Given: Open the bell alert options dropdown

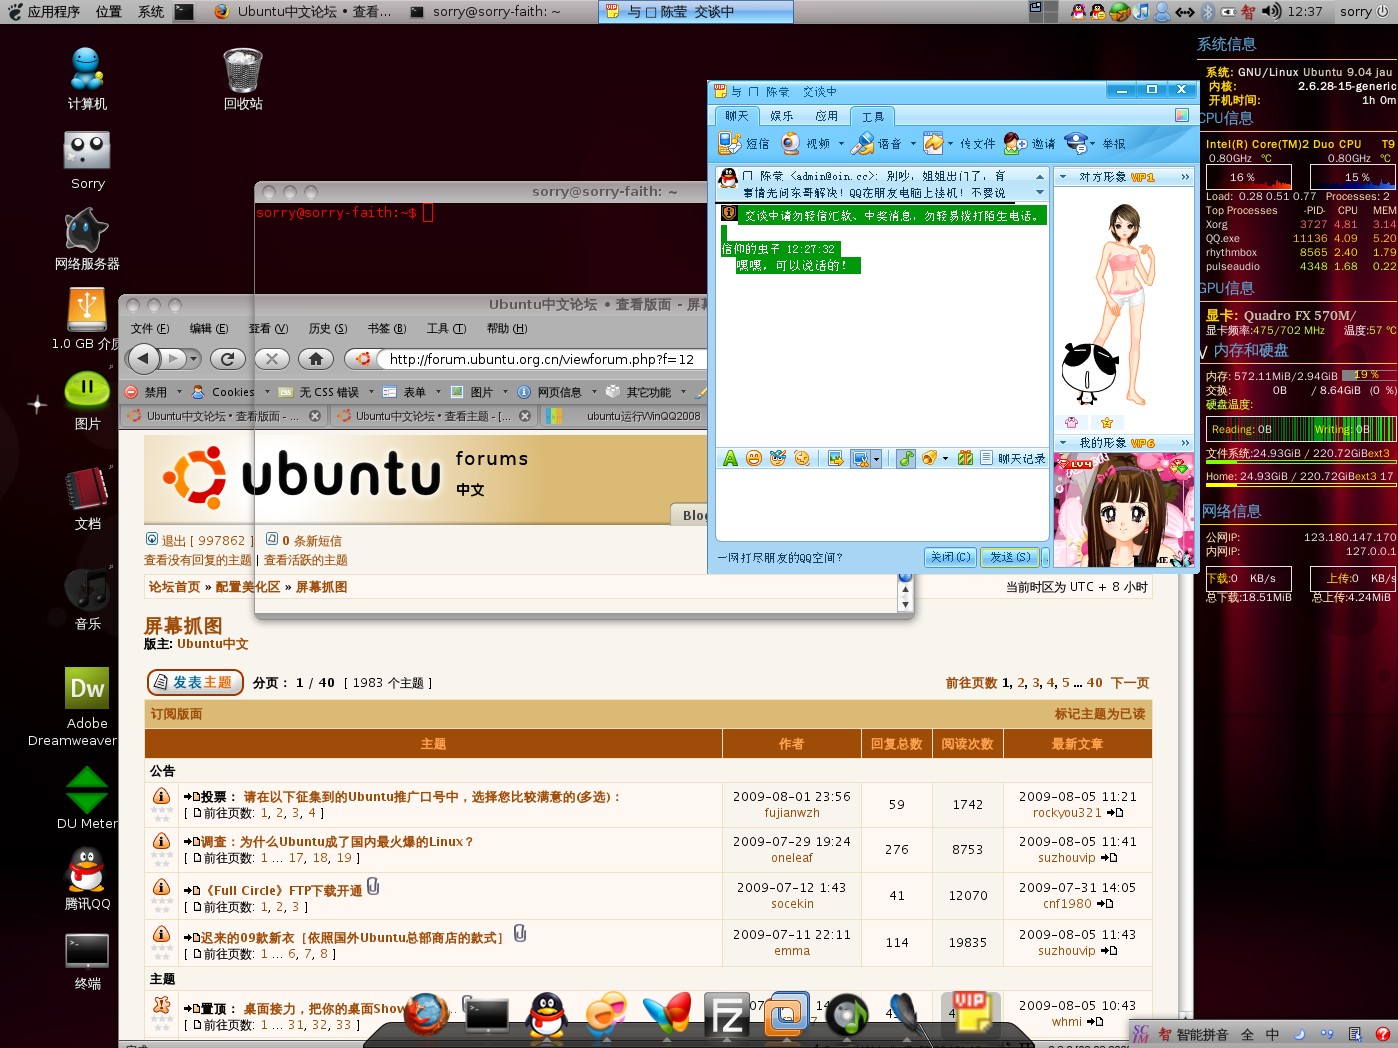Looking at the screenshot, I should coord(945,459).
